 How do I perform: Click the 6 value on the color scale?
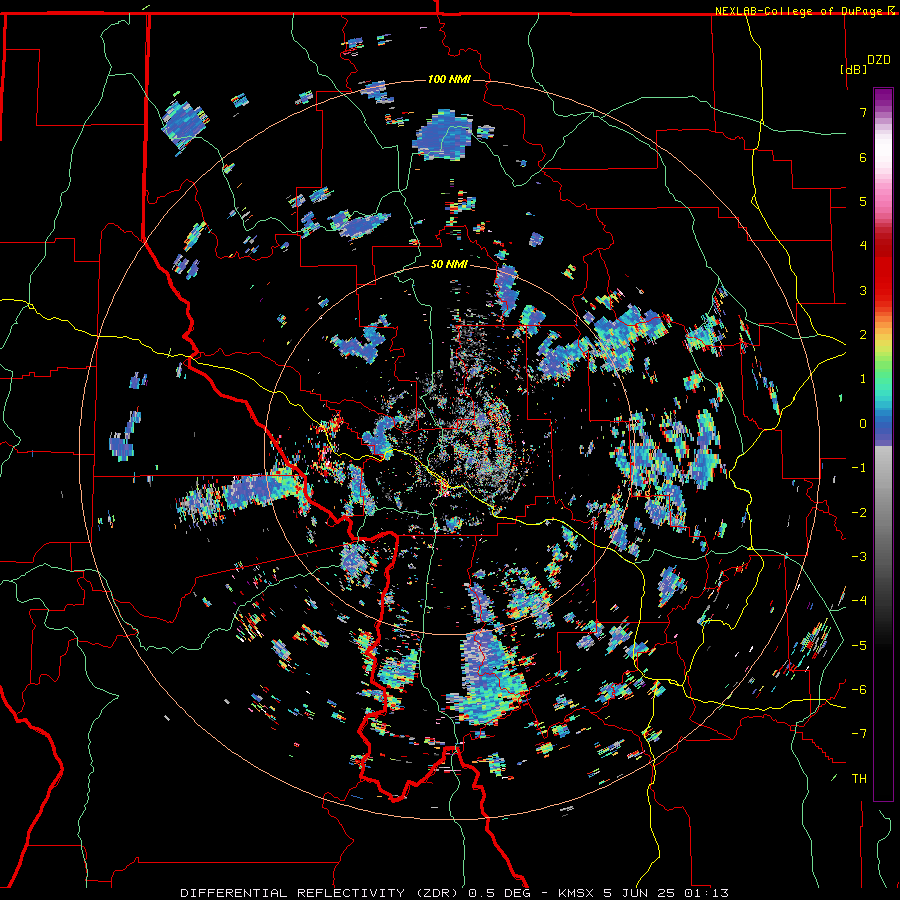tap(863, 157)
